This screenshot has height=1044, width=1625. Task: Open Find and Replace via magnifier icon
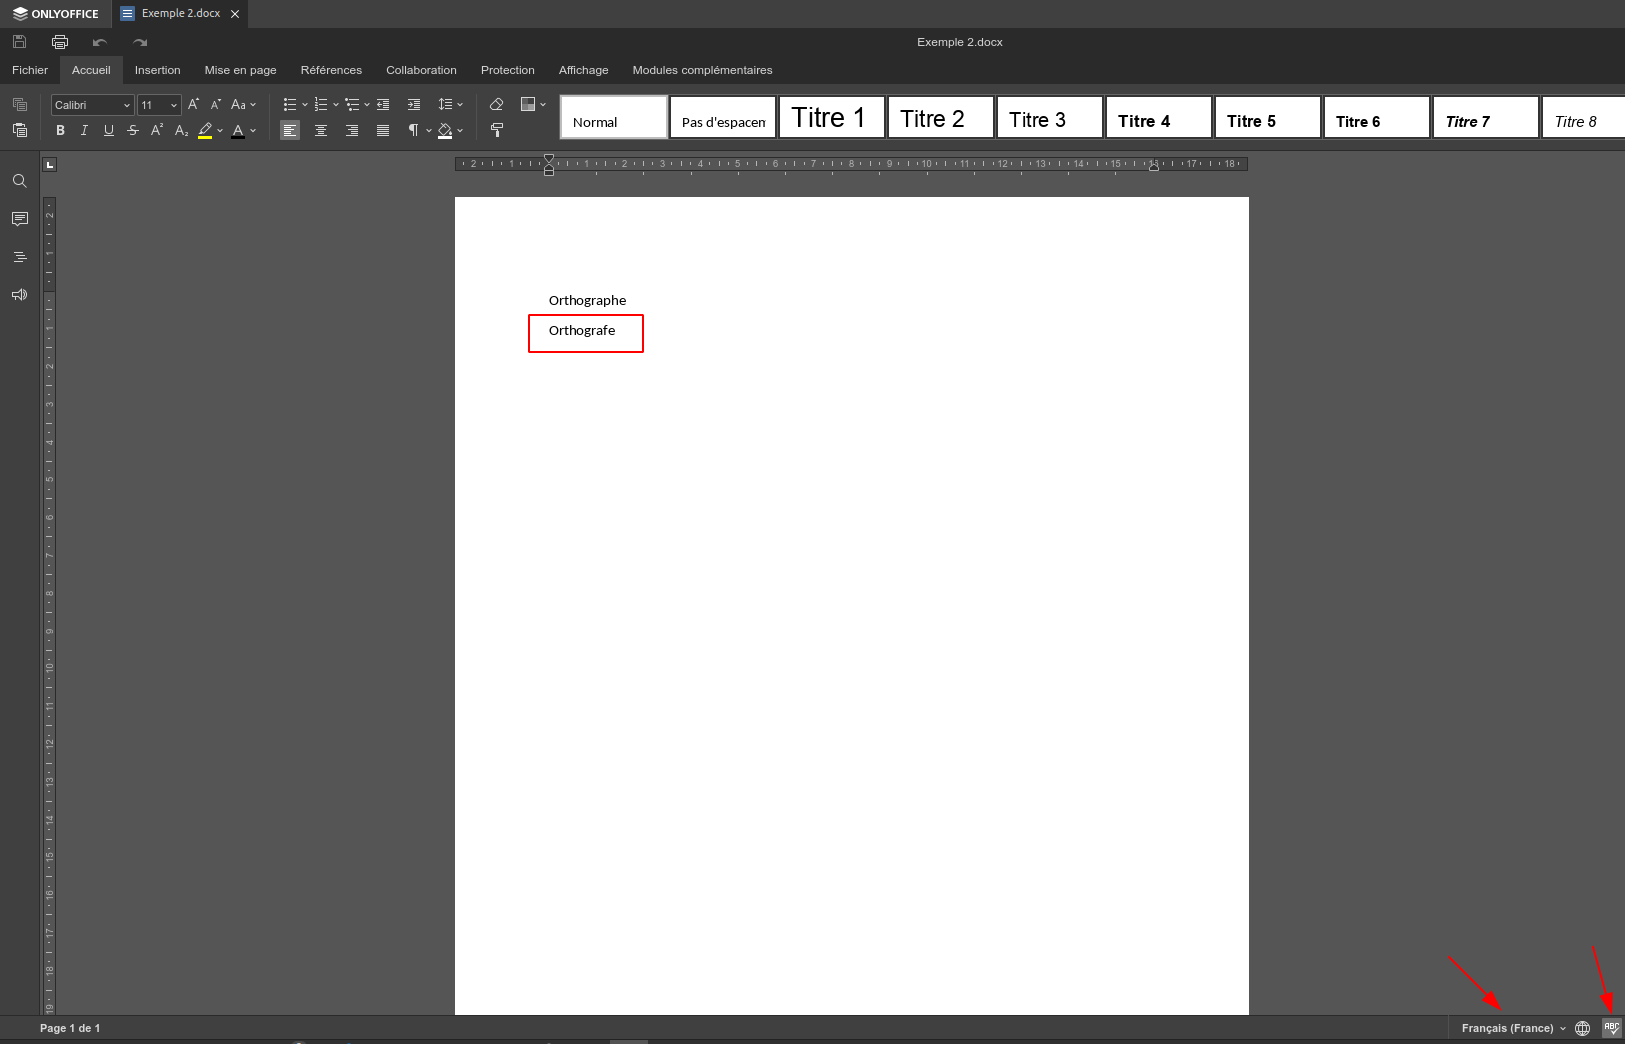click(x=19, y=181)
